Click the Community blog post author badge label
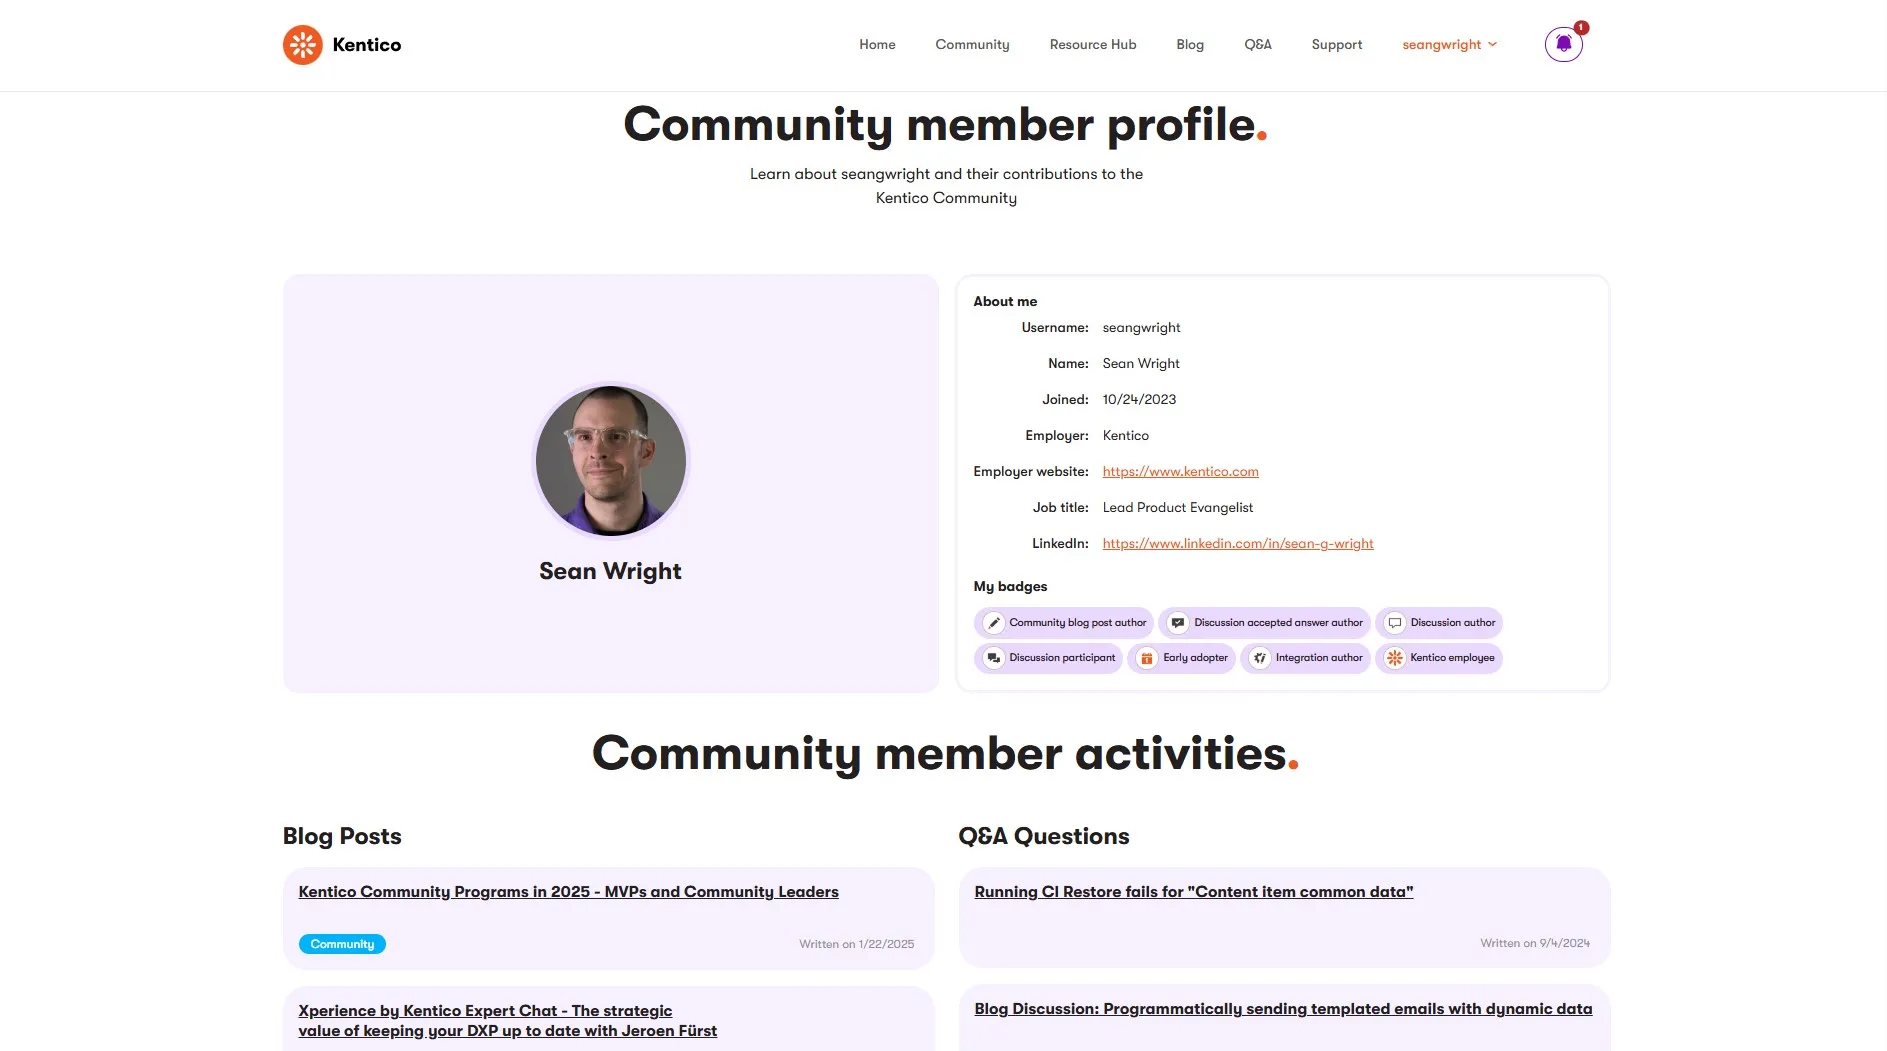1887x1051 pixels. (x=1078, y=623)
